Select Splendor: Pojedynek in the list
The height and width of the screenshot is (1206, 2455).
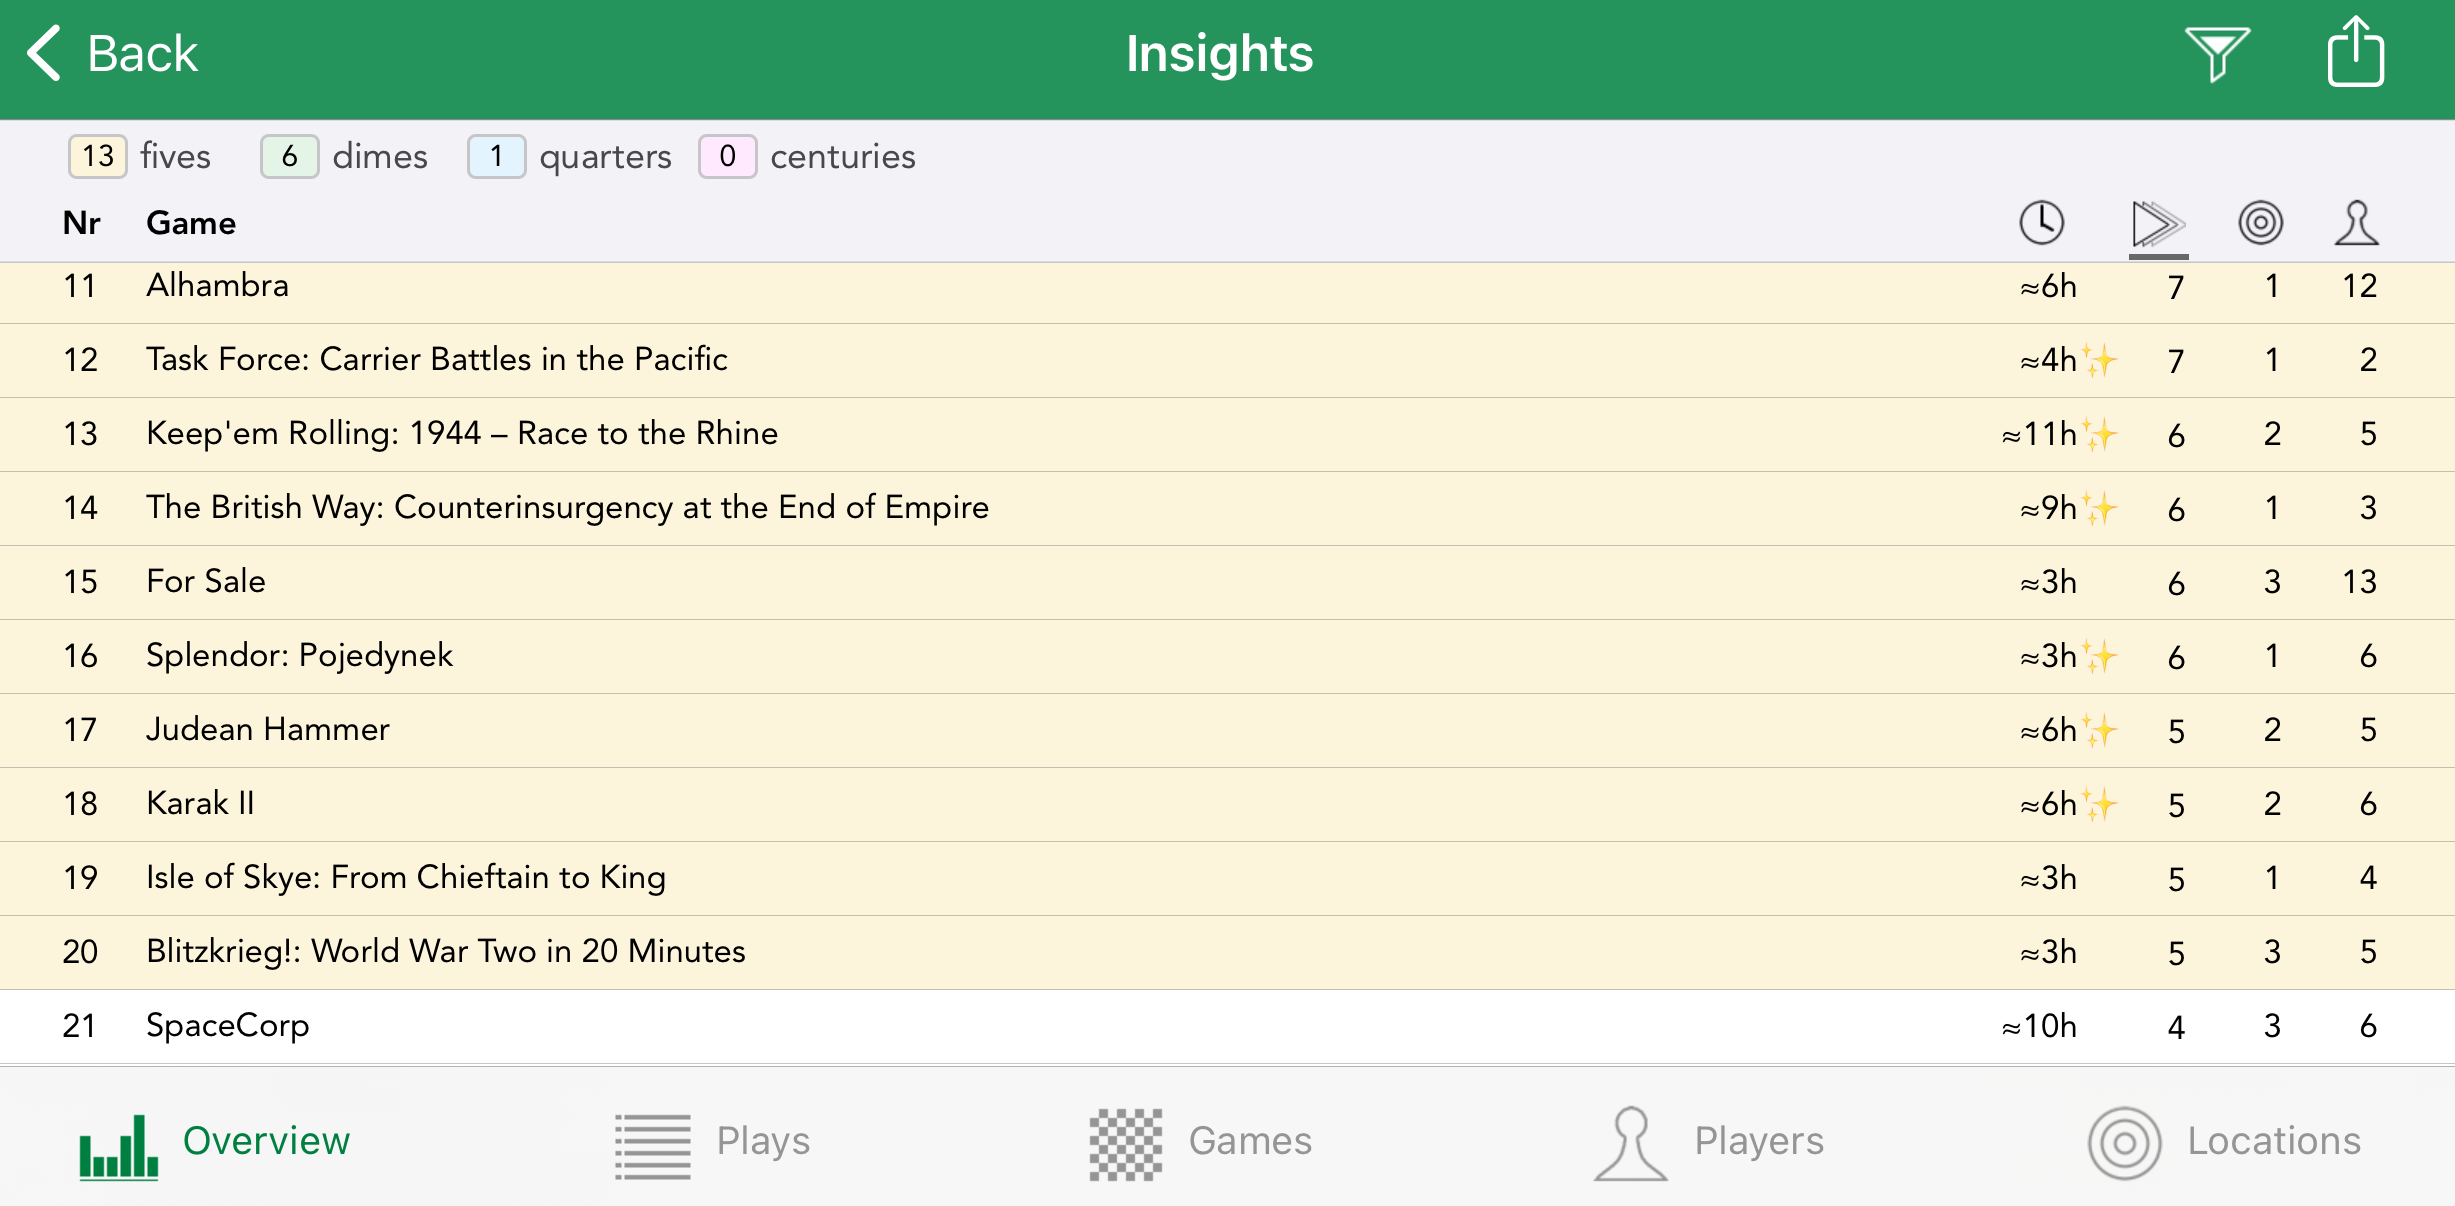point(299,656)
